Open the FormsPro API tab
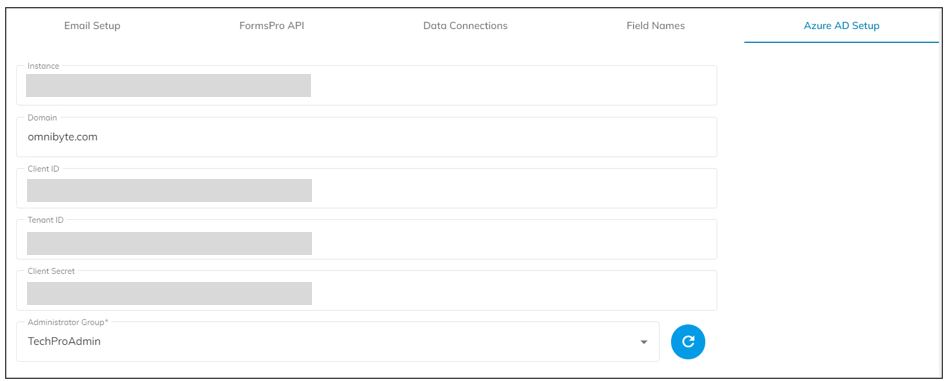This screenshot has height=381, width=946. click(x=272, y=26)
